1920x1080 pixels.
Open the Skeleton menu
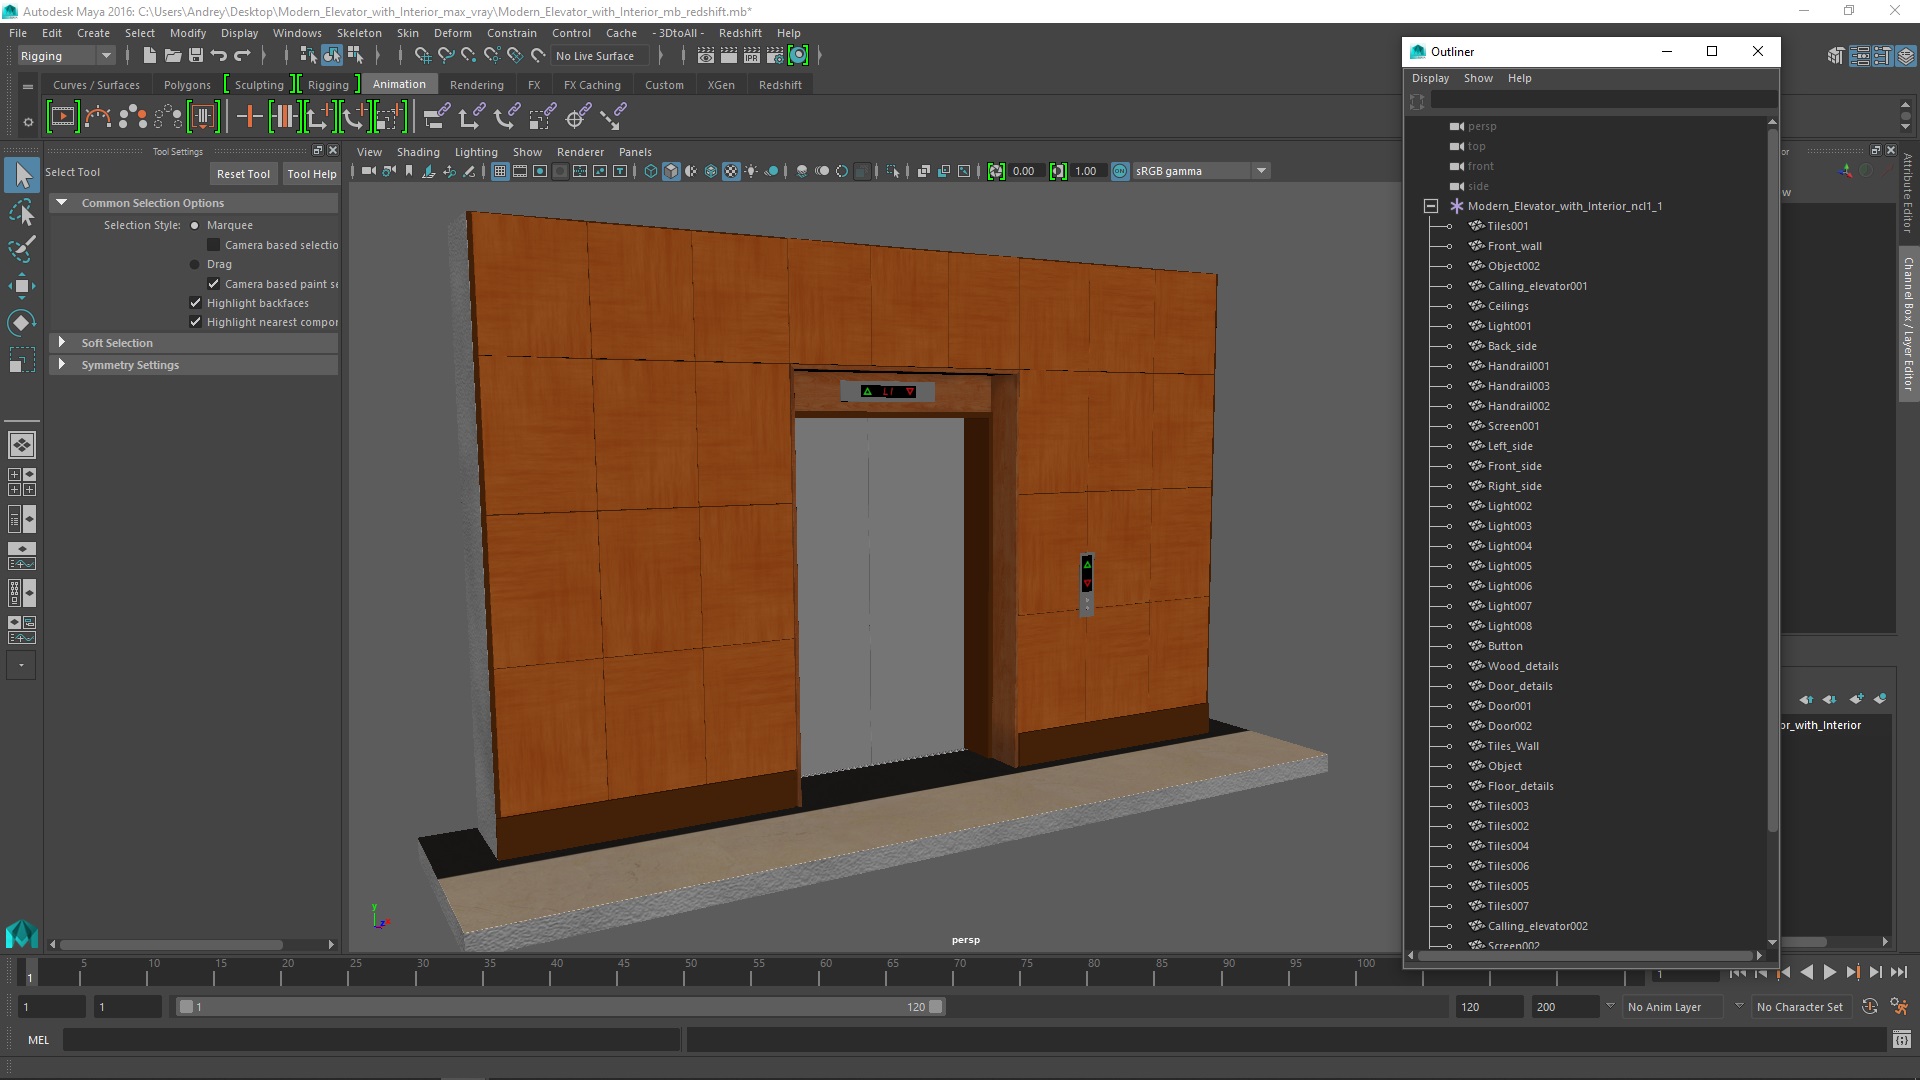click(x=359, y=33)
